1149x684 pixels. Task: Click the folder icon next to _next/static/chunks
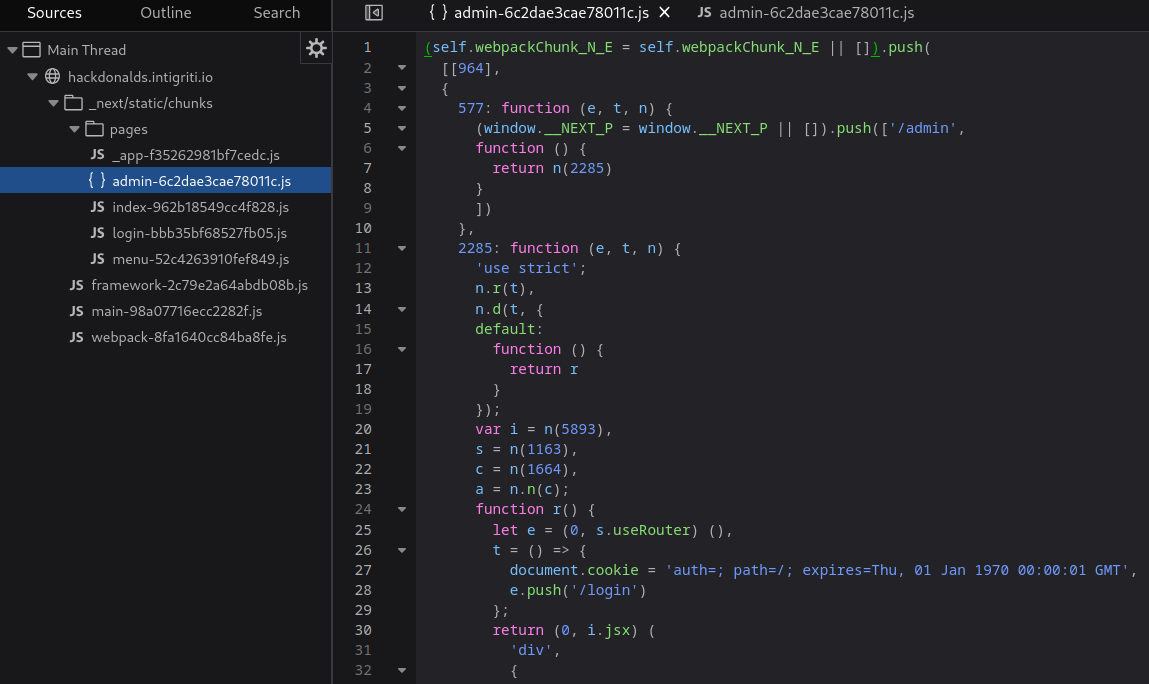click(x=73, y=102)
